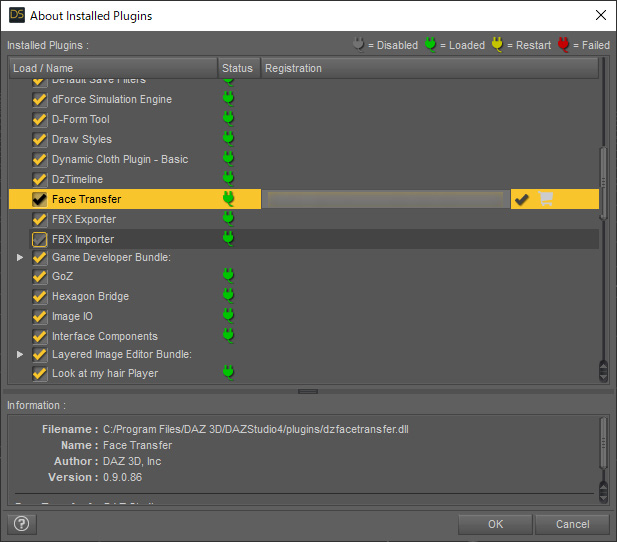Click the Information panel scrollbar thumb

tap(603, 443)
